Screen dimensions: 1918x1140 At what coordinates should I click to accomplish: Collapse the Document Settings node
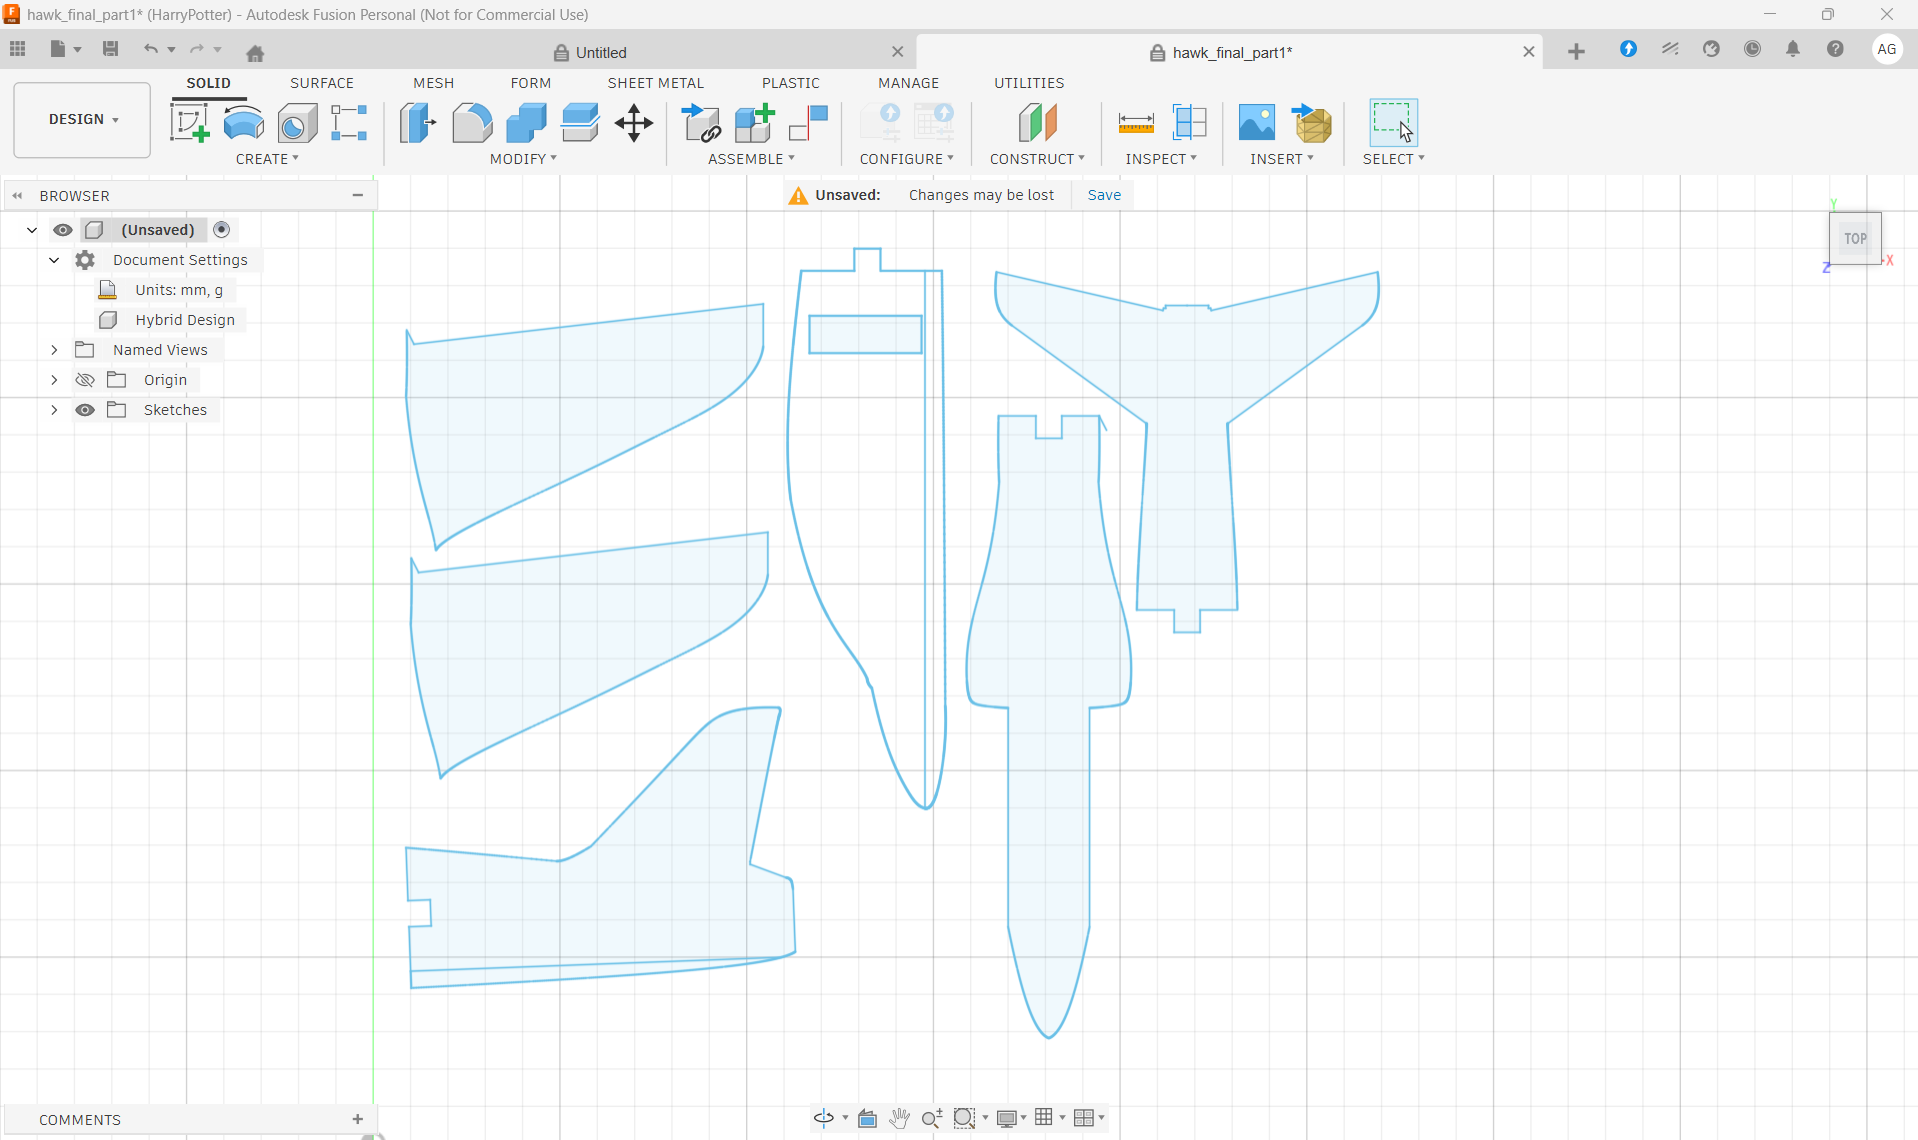pyautogui.click(x=54, y=260)
